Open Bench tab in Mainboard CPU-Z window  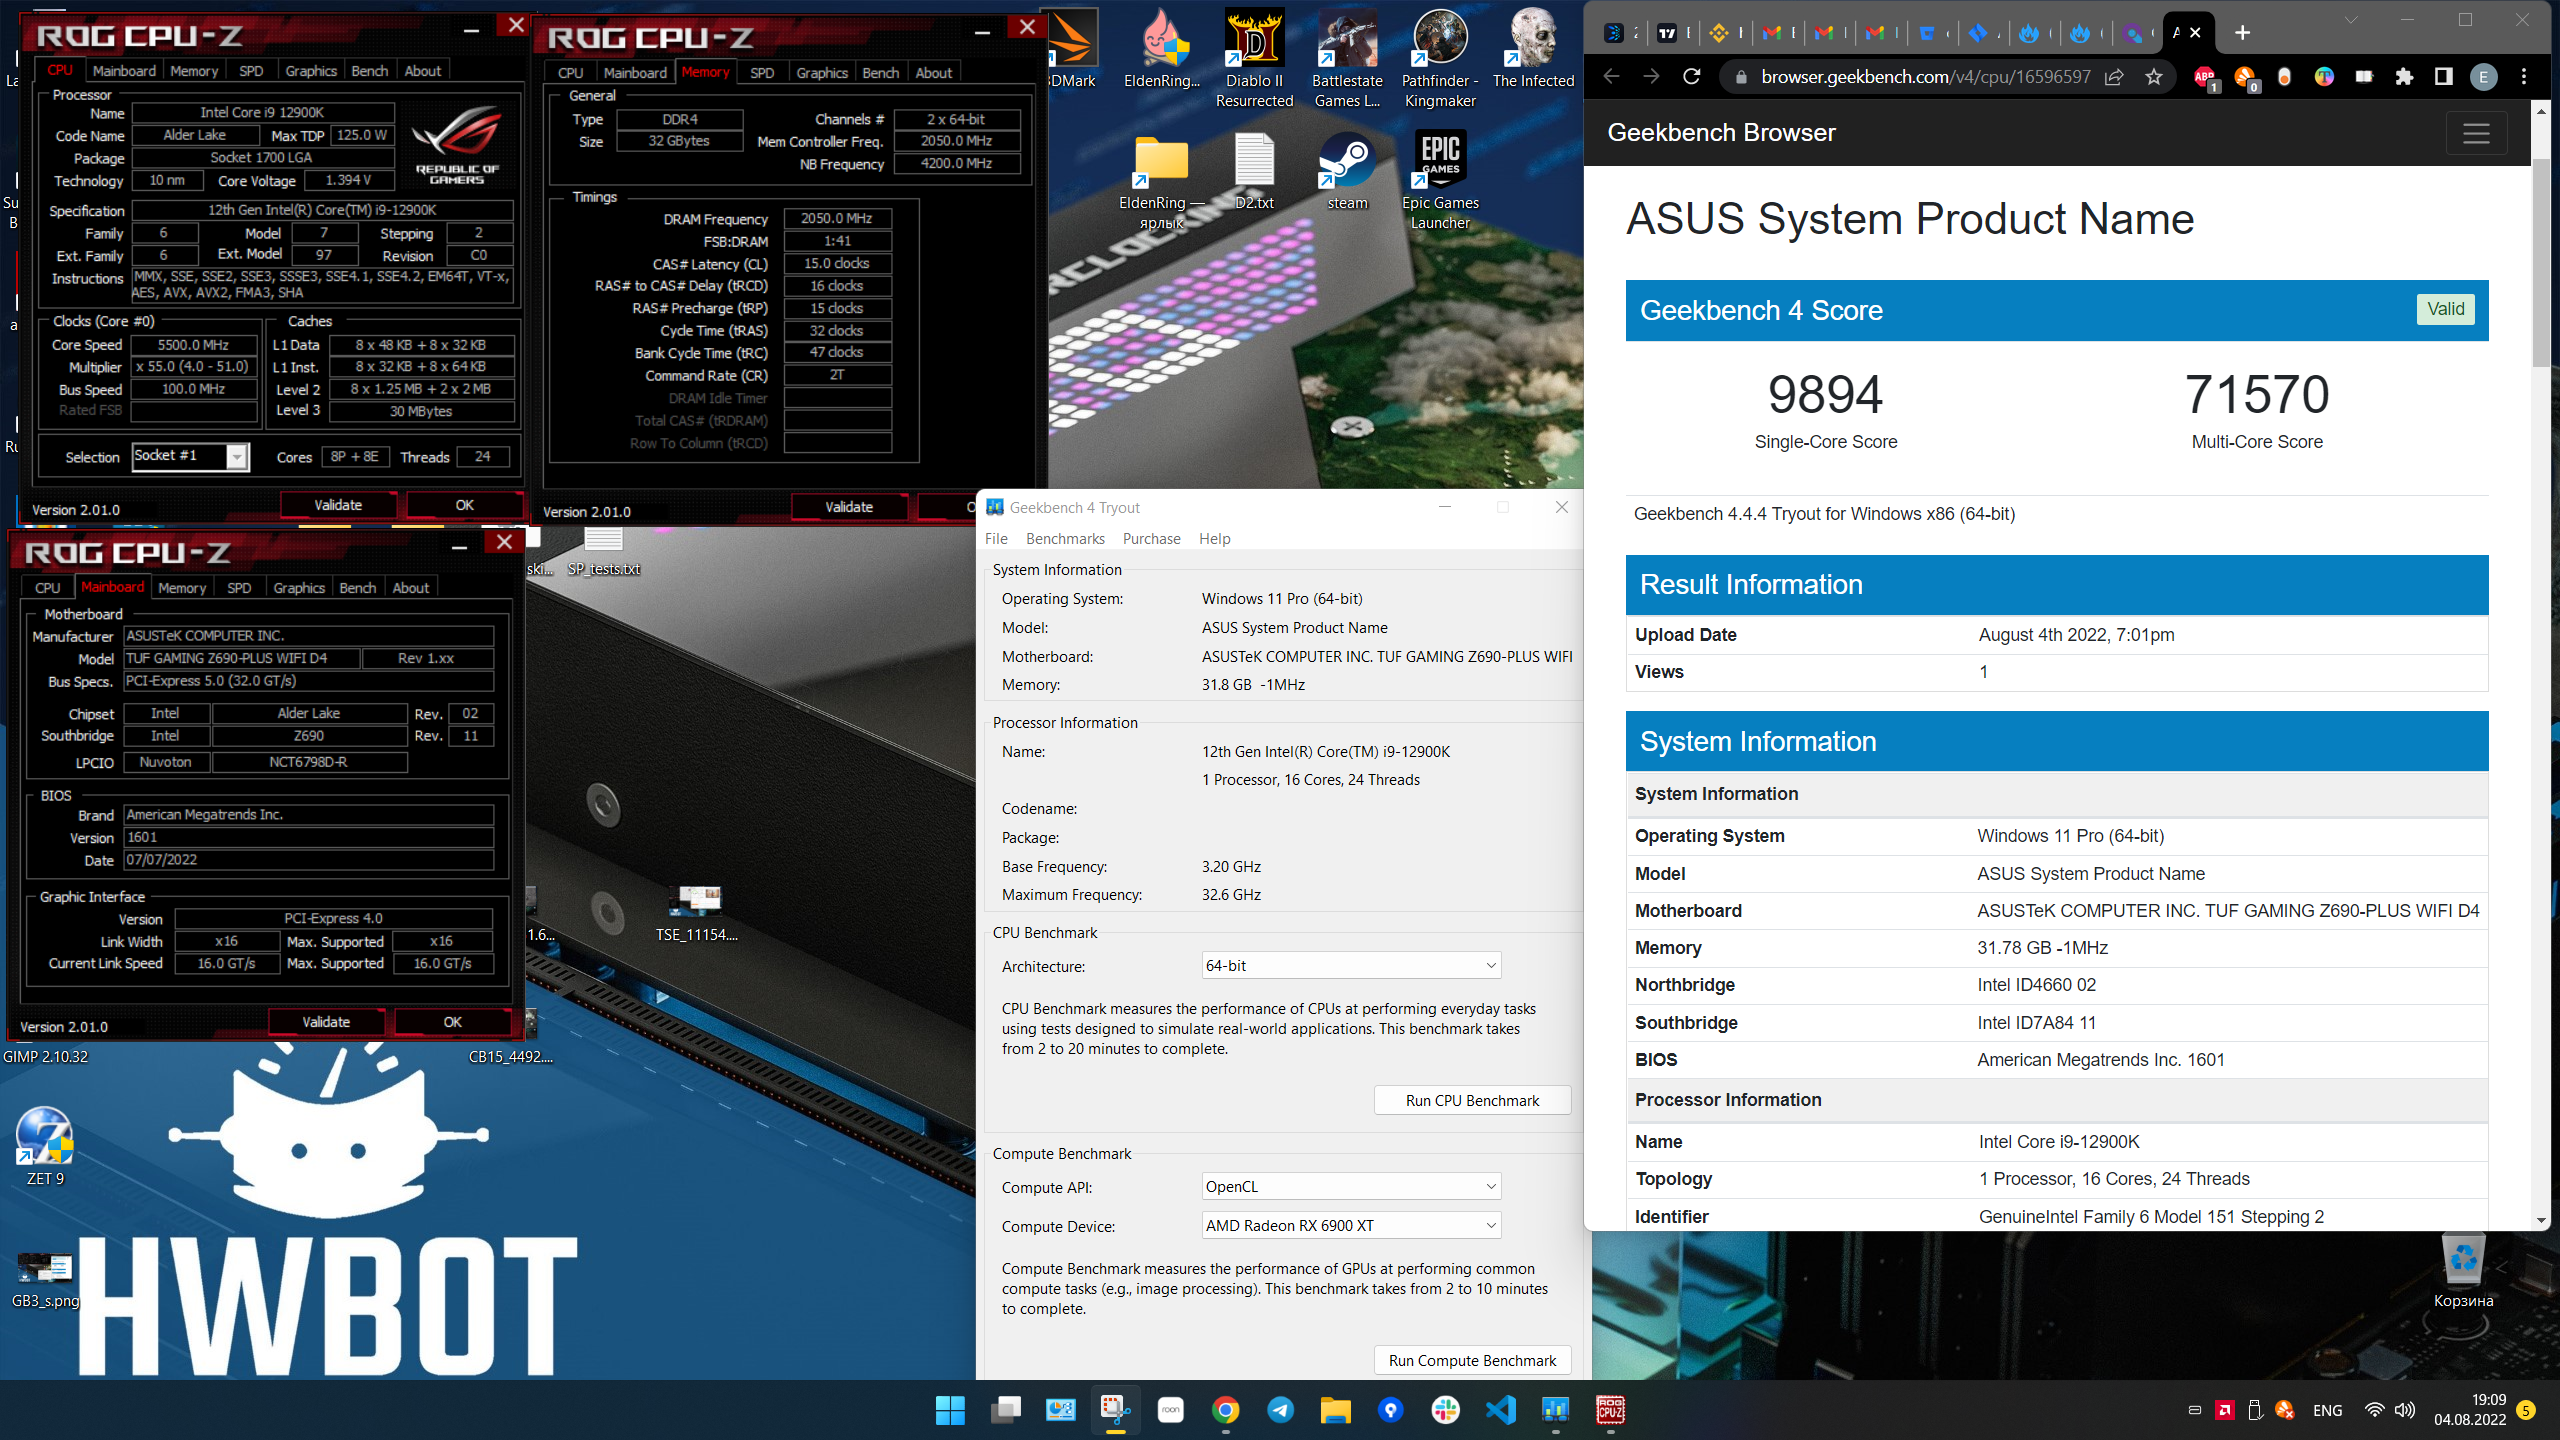pyautogui.click(x=357, y=588)
